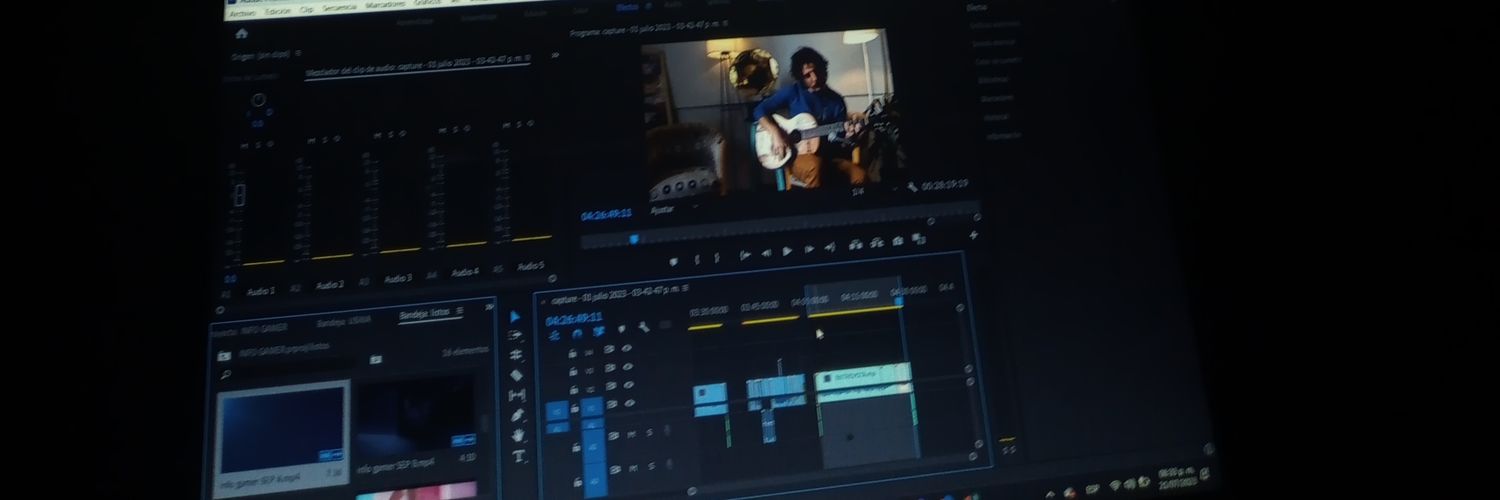Select the Hand tool

(518, 436)
